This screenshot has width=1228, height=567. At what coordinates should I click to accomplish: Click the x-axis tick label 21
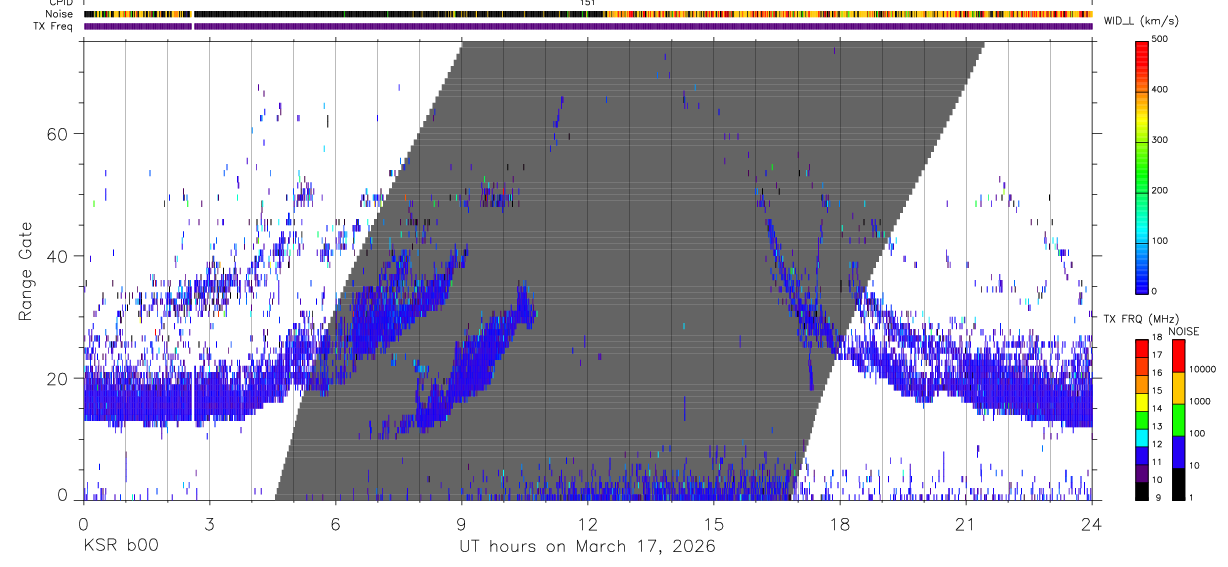[965, 524]
